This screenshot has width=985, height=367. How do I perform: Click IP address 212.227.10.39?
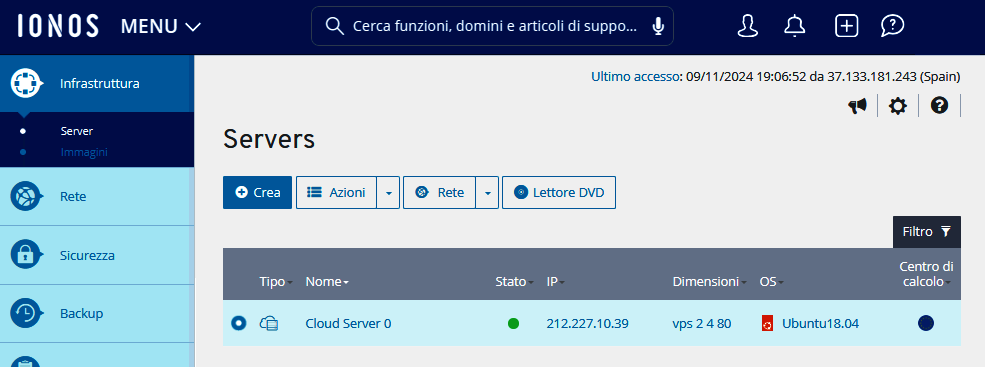tap(587, 324)
